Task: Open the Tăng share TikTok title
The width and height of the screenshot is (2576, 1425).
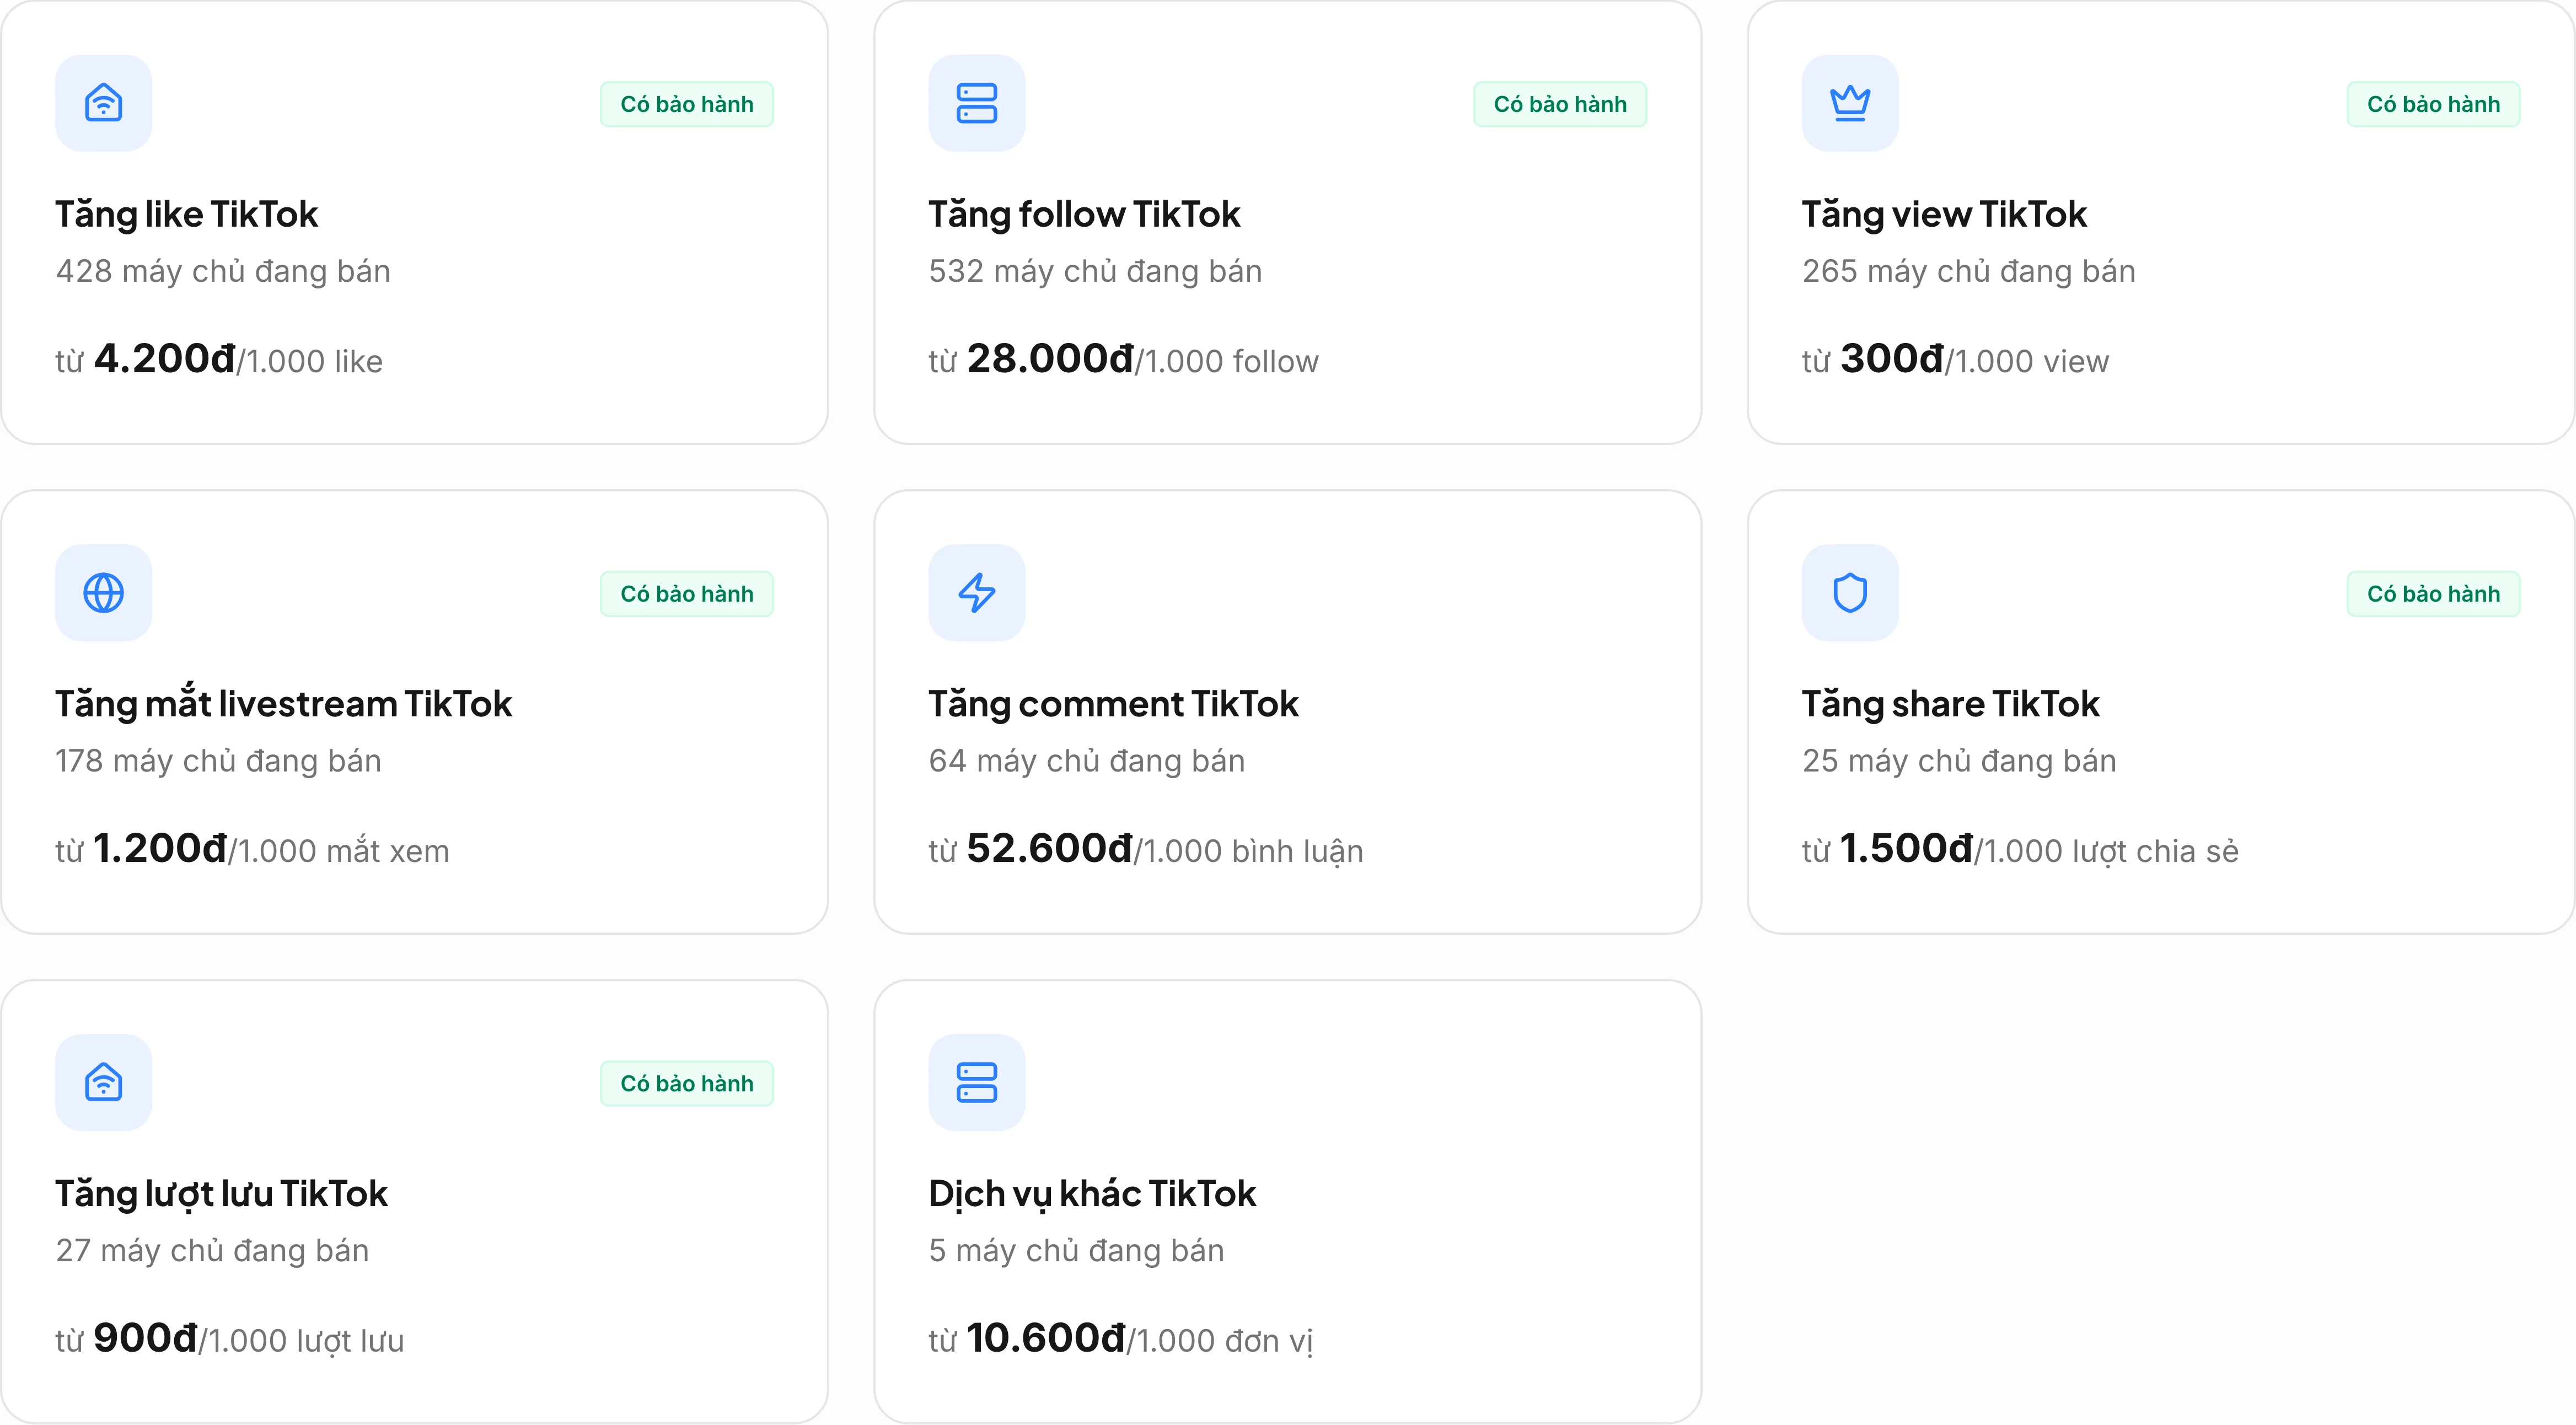Action: (x=1950, y=704)
